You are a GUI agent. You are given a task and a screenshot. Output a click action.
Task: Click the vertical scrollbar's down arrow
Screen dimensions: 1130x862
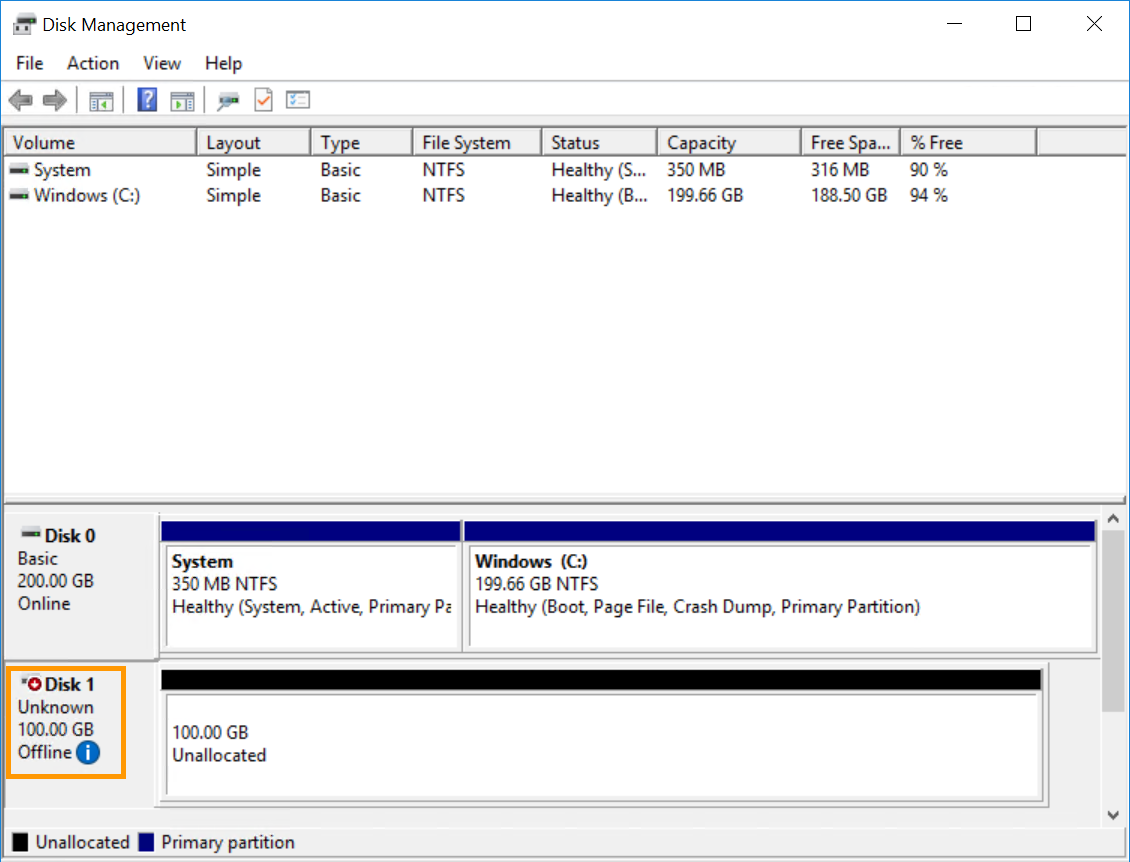1113,815
